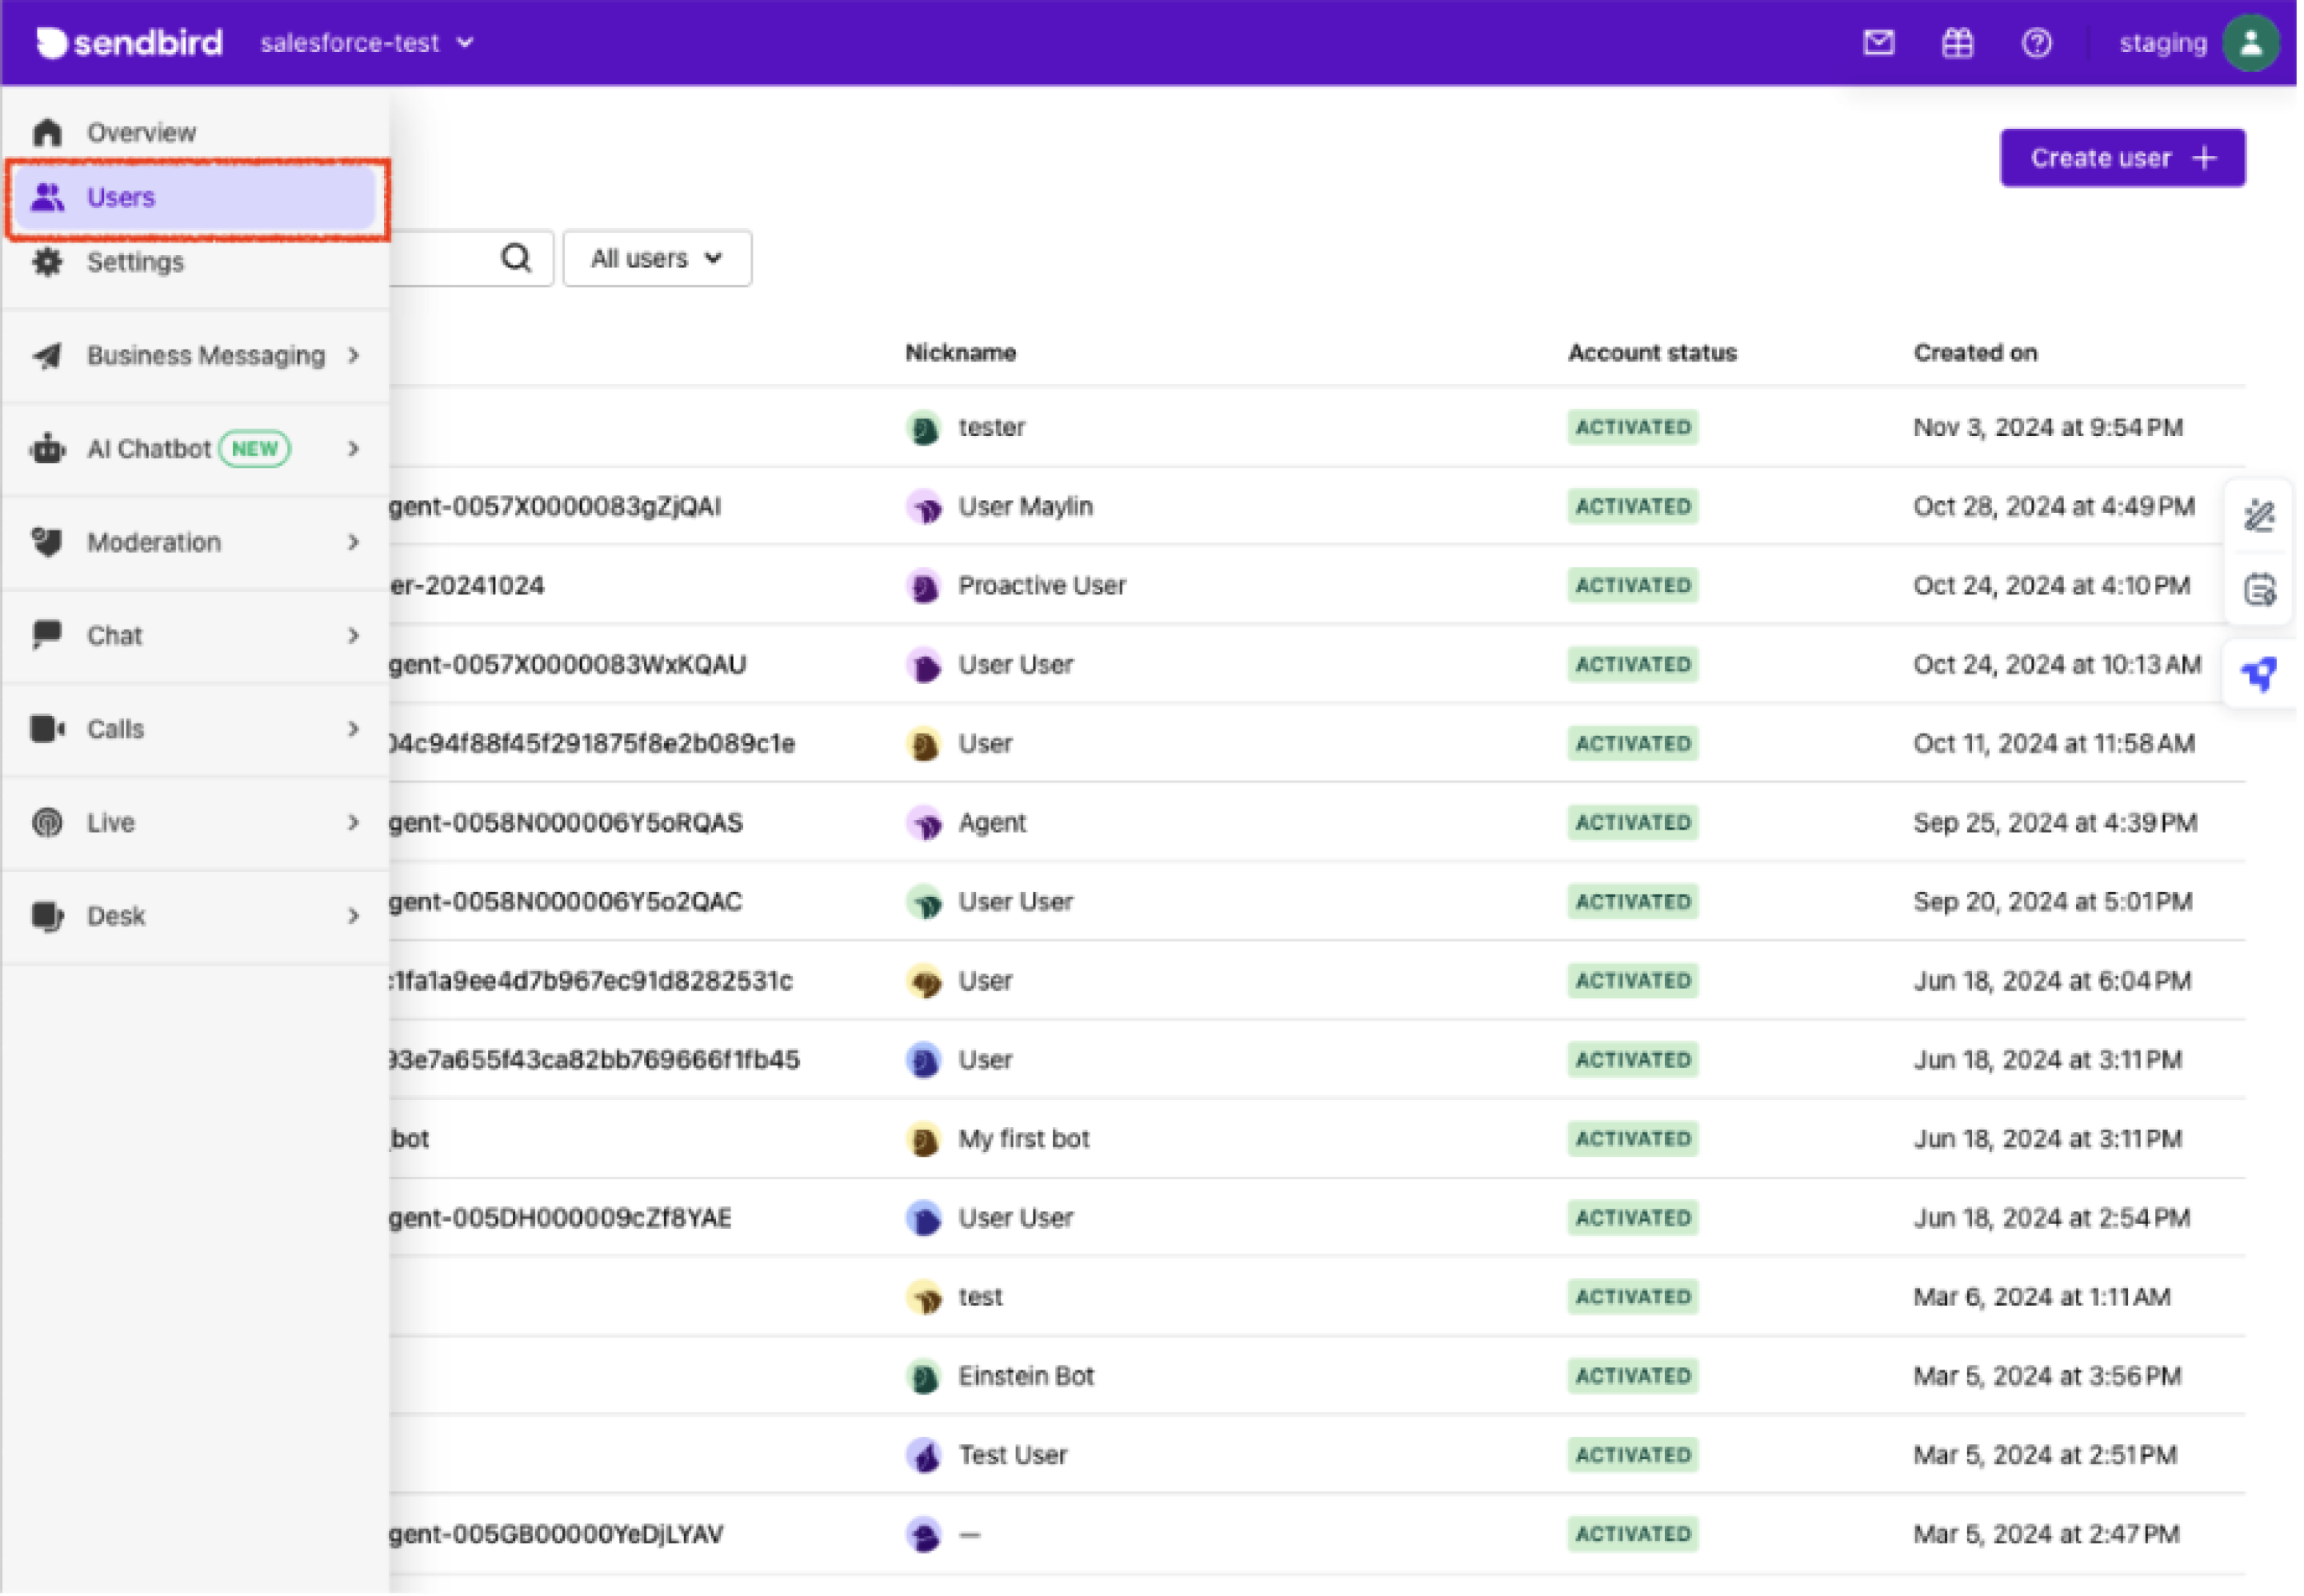Open user ID ending YeDjLYAV
The image size is (2304, 1596).
(x=557, y=1536)
